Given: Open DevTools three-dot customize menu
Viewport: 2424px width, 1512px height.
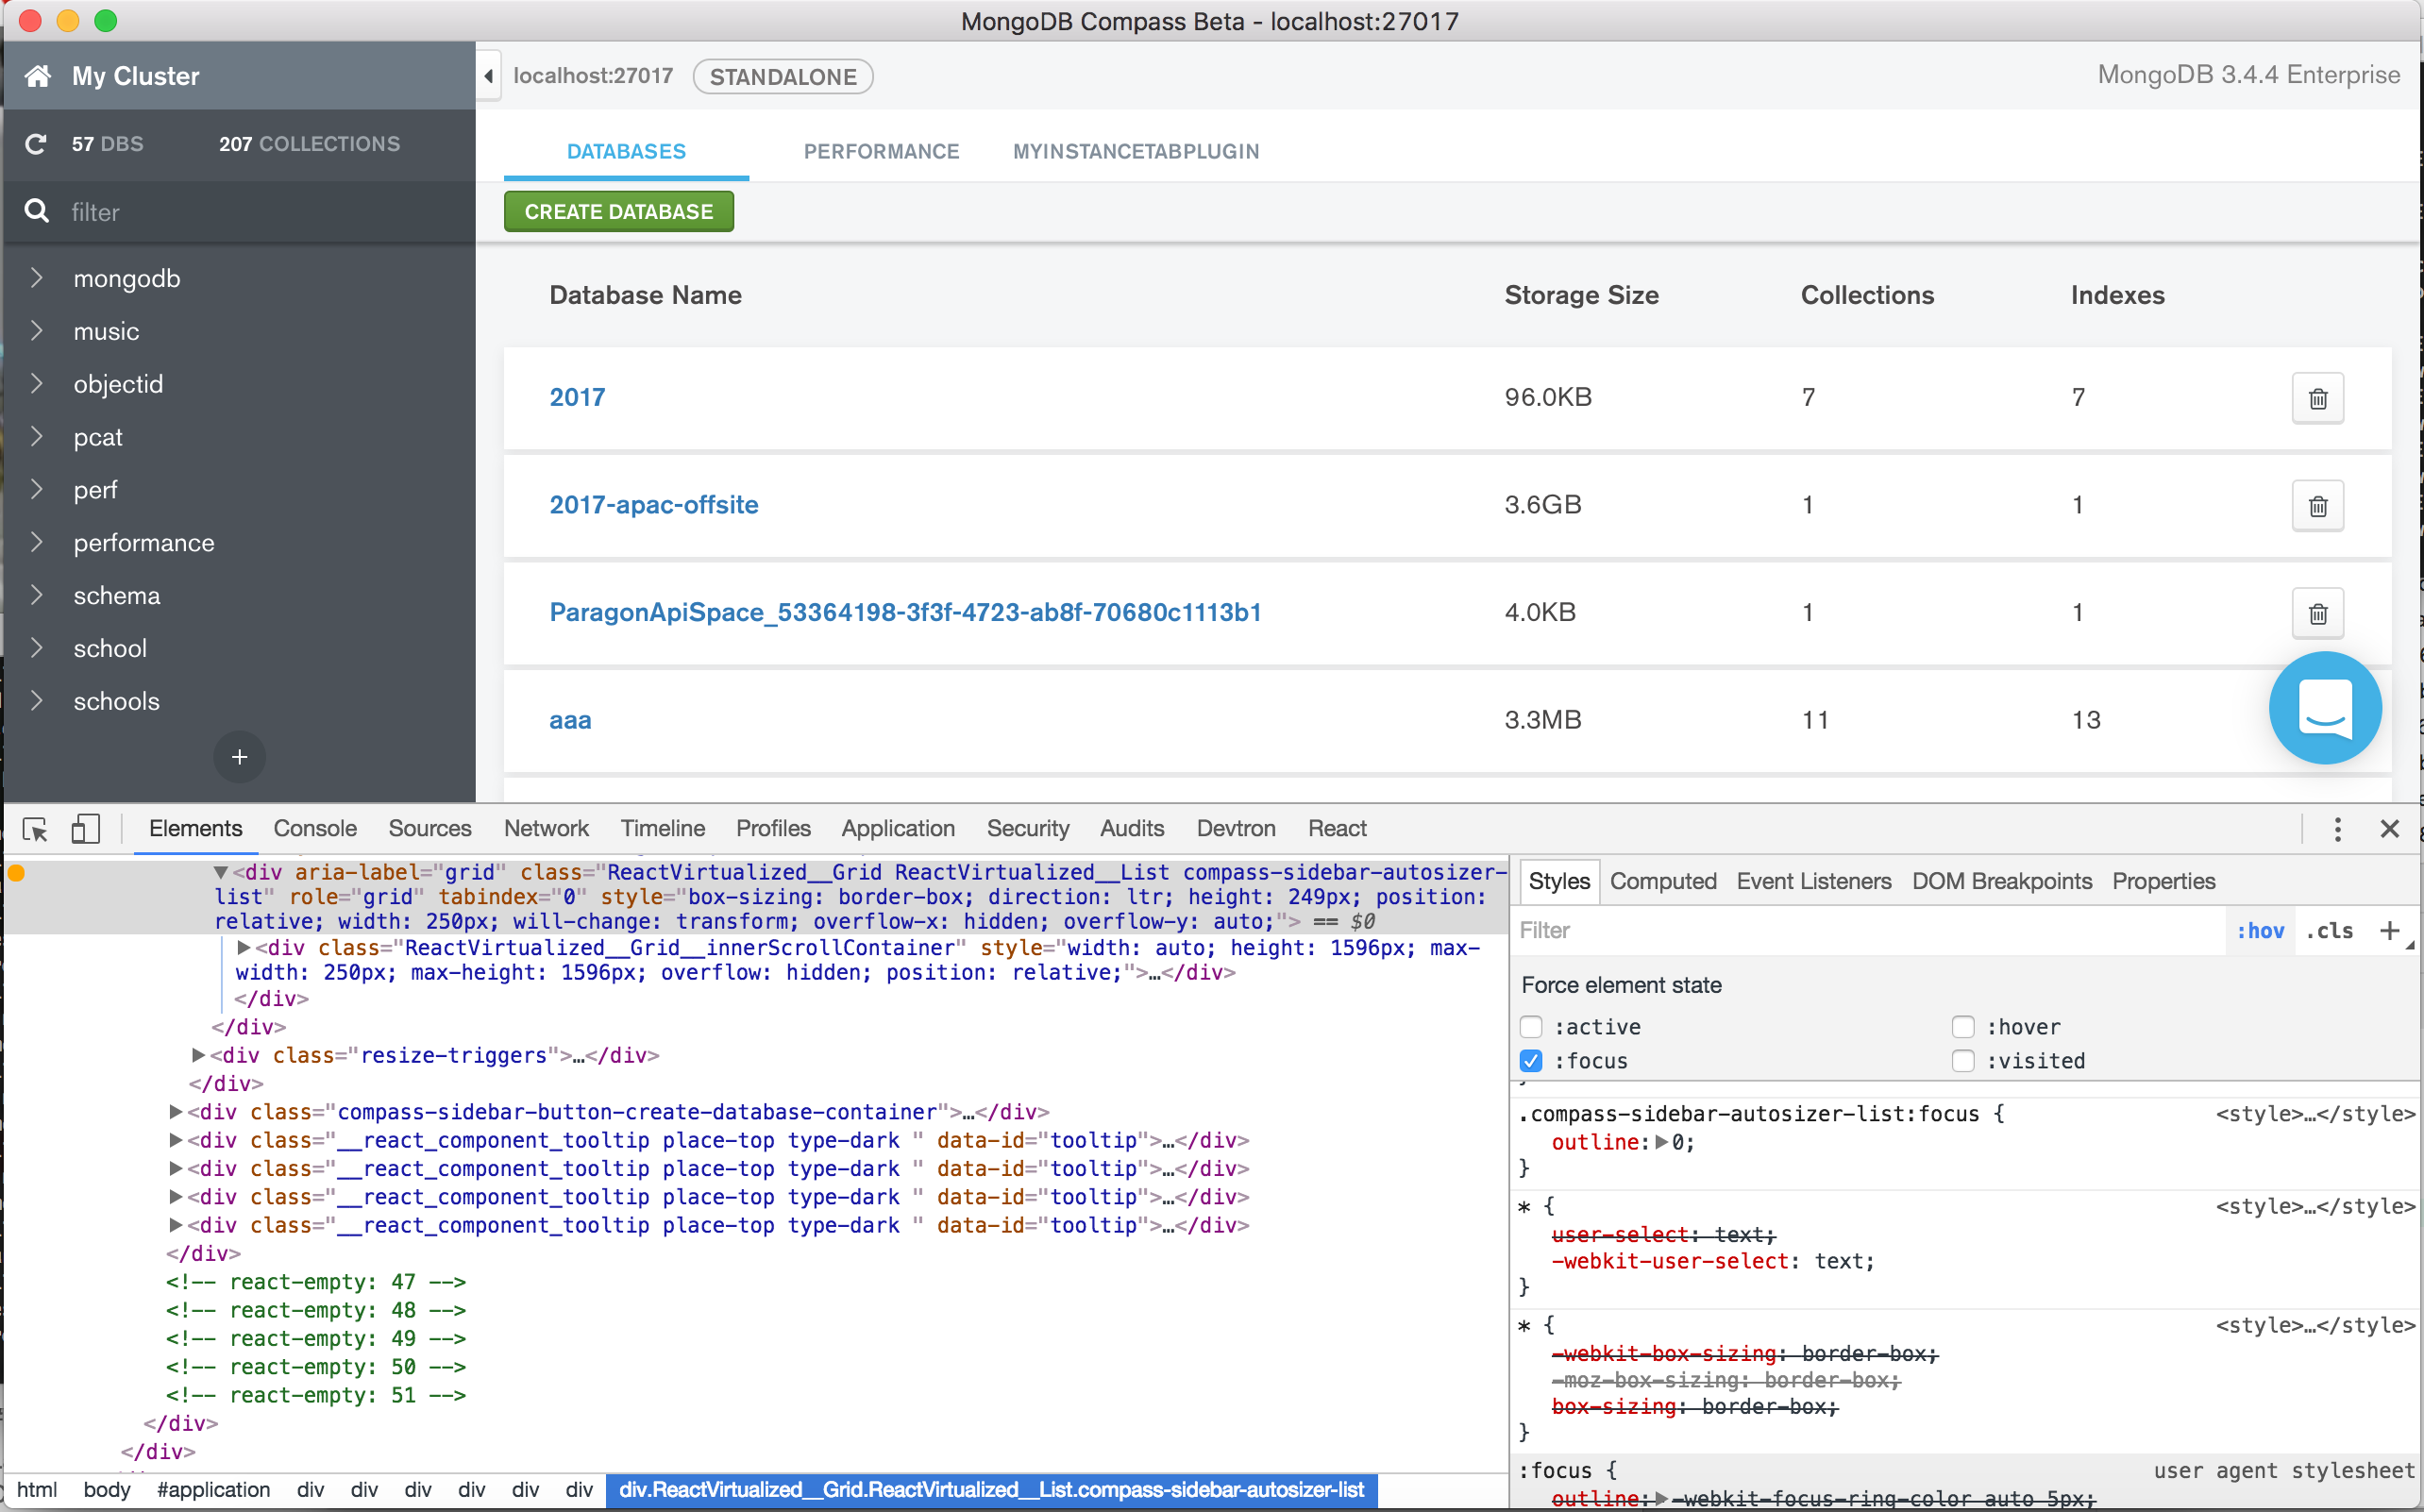Looking at the screenshot, I should tap(2337, 829).
